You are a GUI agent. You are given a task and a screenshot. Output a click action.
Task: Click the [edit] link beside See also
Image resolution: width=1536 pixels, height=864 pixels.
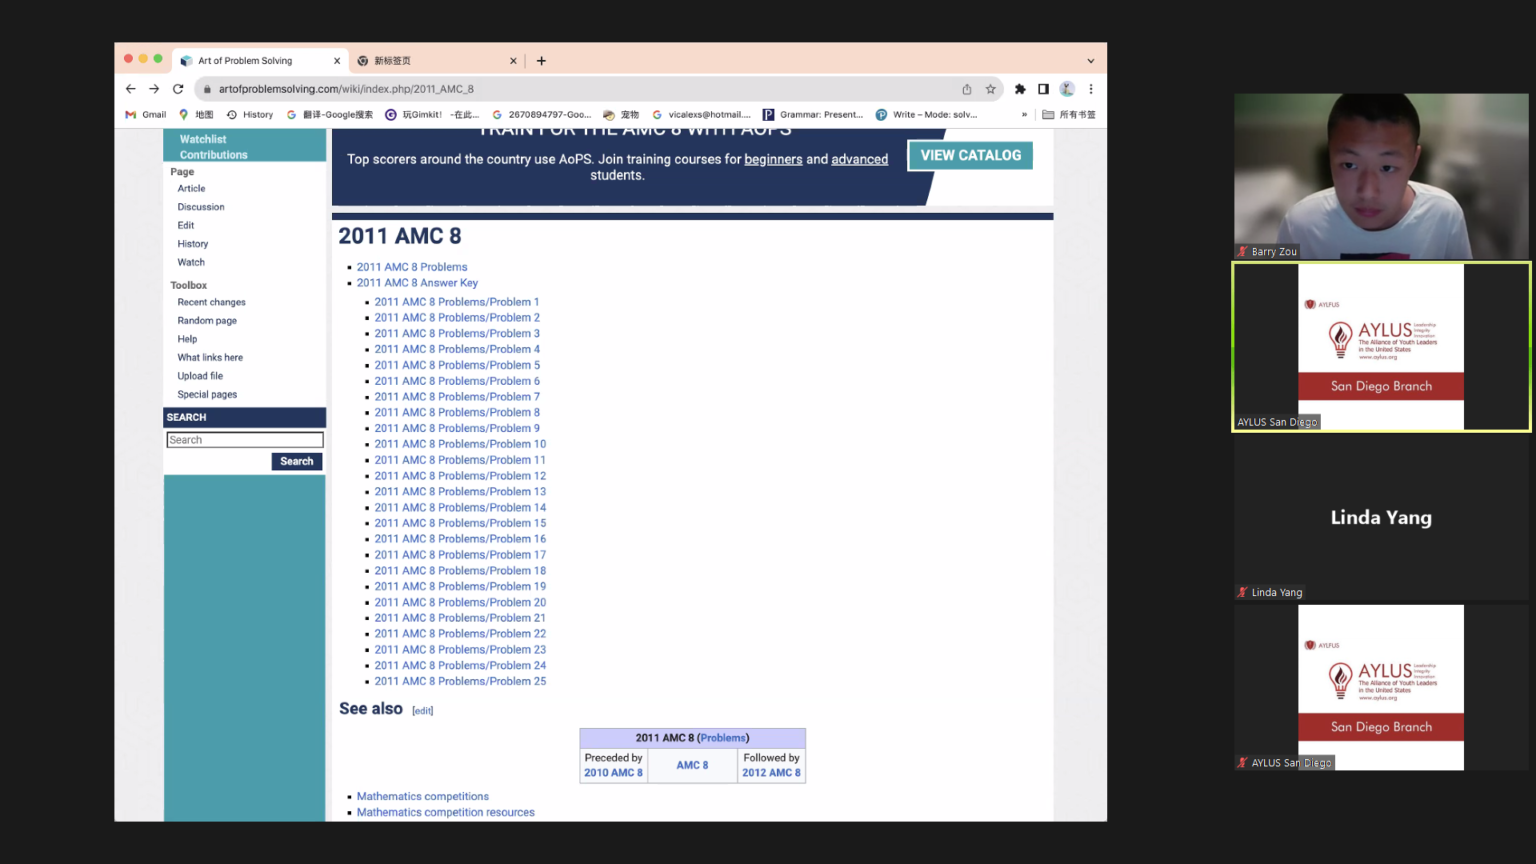[x=423, y=711]
